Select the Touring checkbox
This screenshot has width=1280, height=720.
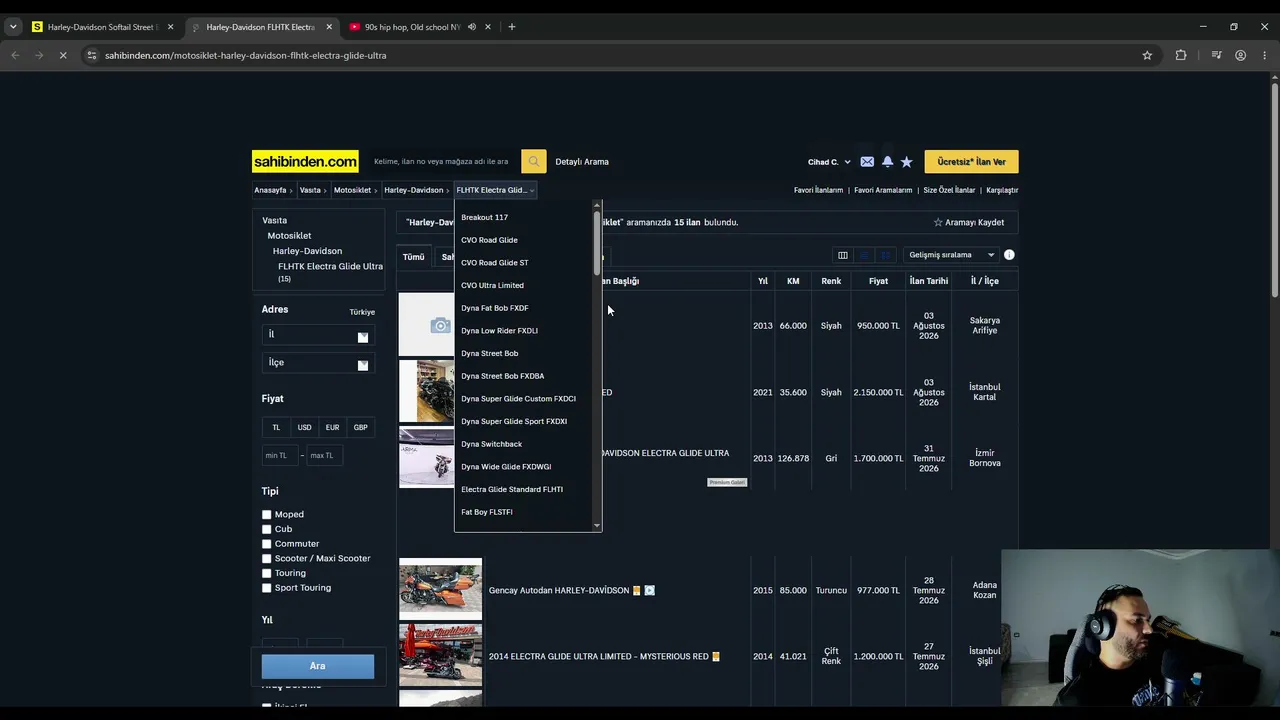(x=267, y=573)
